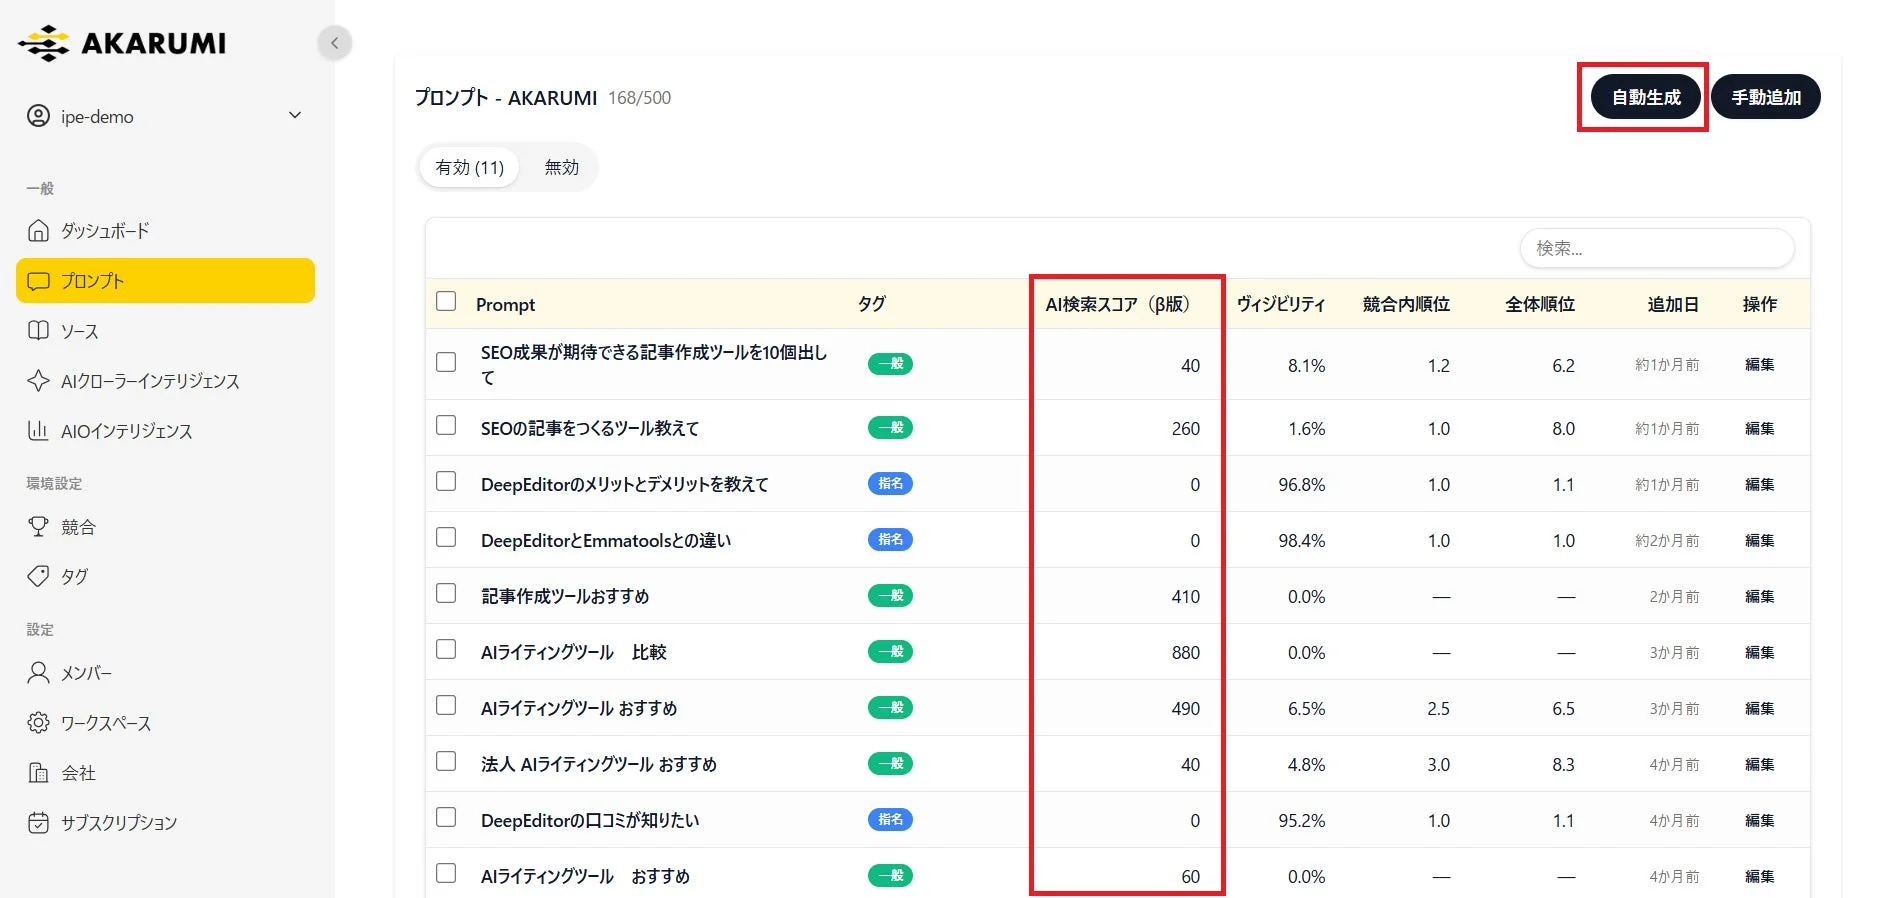Screen dimensions: 1894x898
Task: Open the 競合 settings menu item
Action: pos(165,527)
